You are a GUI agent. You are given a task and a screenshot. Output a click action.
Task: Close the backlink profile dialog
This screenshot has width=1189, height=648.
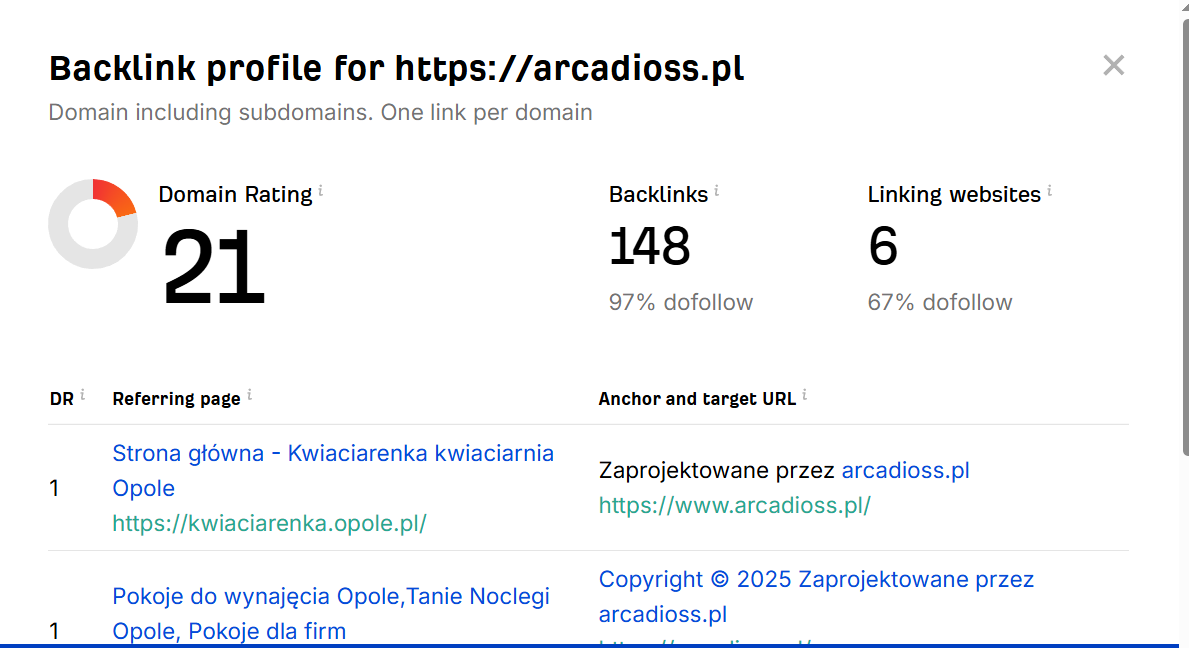[x=1113, y=66]
